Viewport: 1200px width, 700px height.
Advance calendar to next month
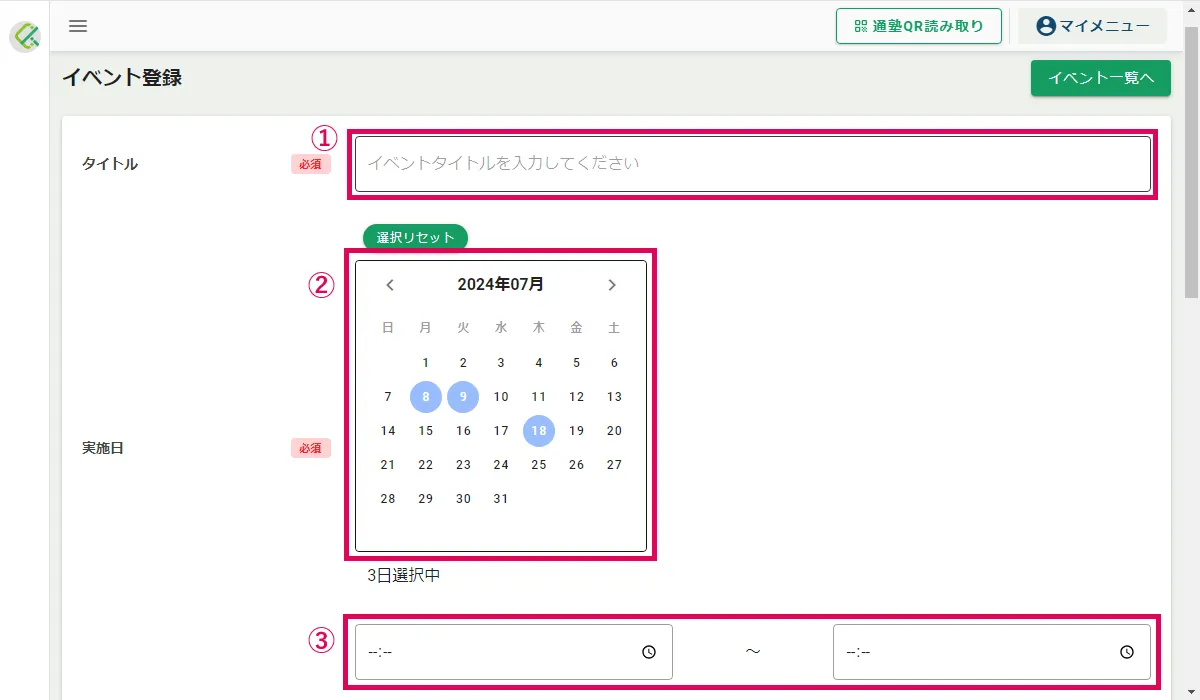(612, 285)
